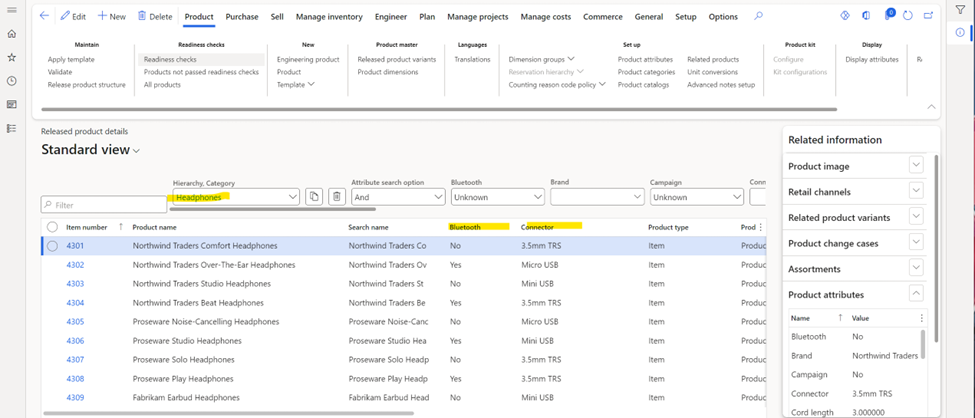Open Recent clock icon in sidebar
The height and width of the screenshot is (418, 975).
(11, 81)
